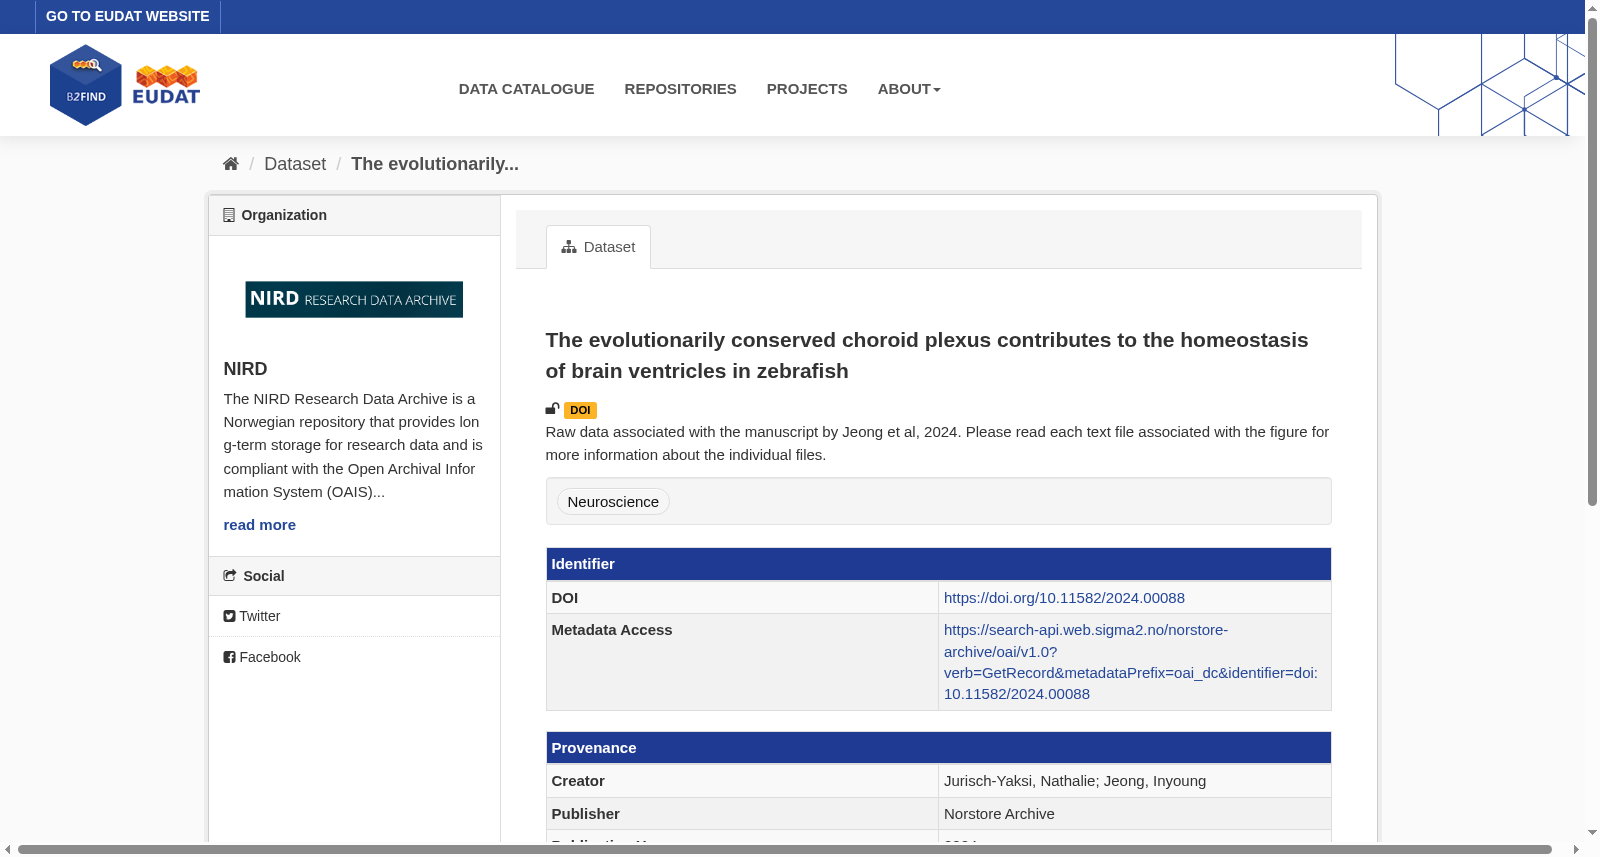This screenshot has height=857, width=1600.
Task: Open the Twitter share link
Action: 252,617
